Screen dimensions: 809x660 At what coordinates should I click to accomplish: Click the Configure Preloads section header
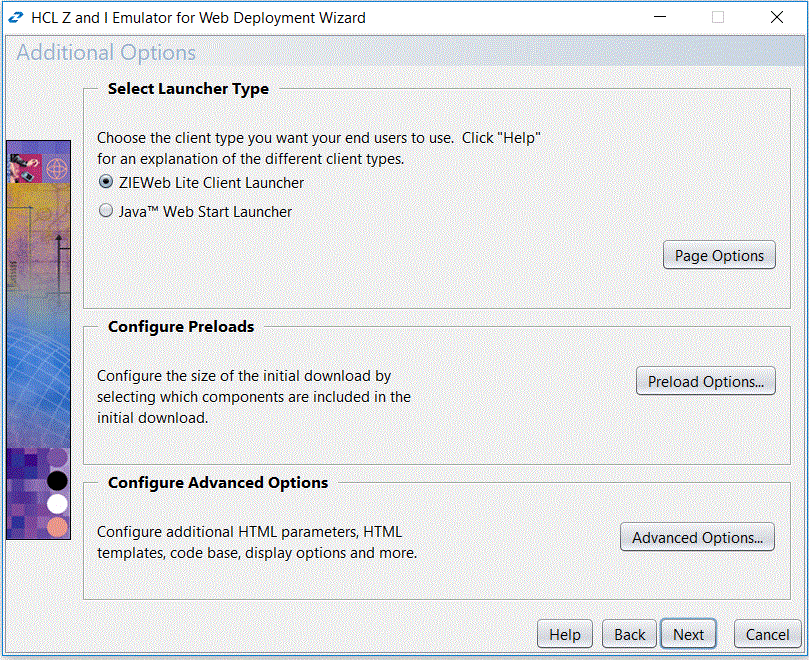coord(181,326)
